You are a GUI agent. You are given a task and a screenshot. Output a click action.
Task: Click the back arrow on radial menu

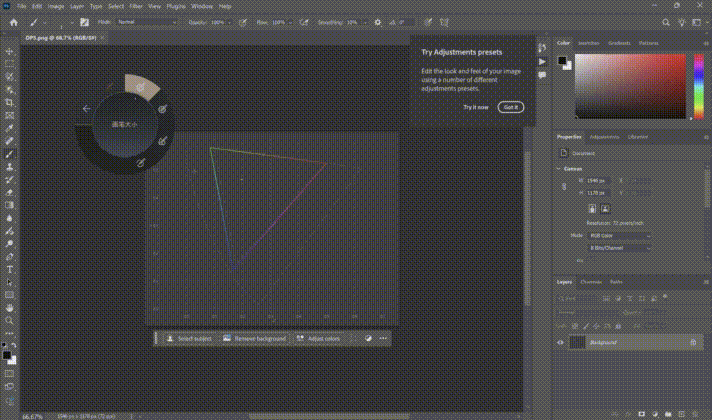pyautogui.click(x=86, y=109)
